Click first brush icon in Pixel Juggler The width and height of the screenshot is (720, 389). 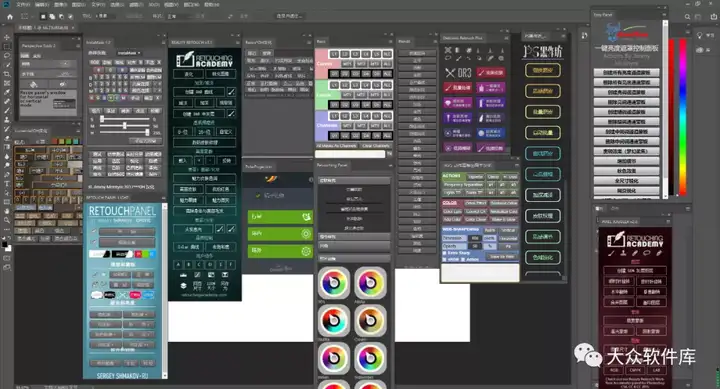pyautogui.click(x=612, y=253)
